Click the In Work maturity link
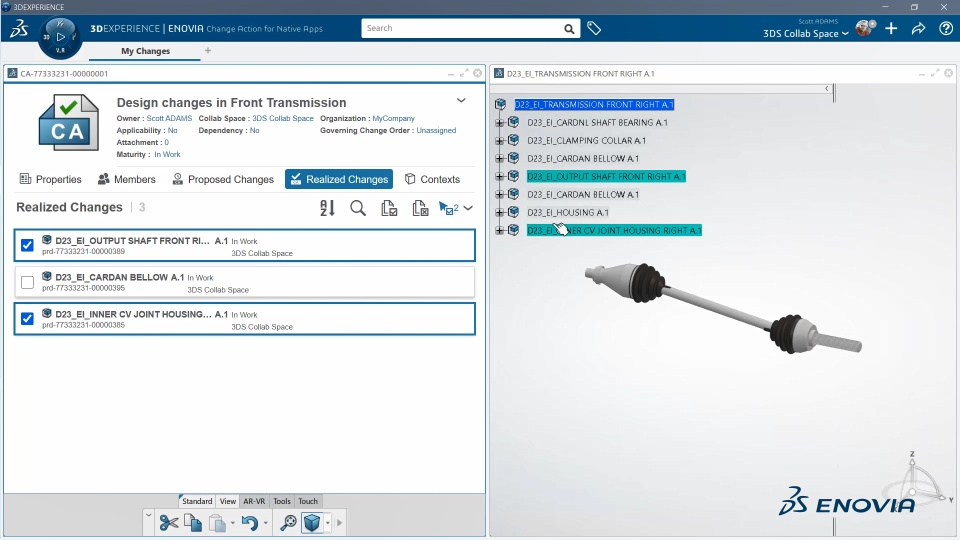This screenshot has width=960, height=540. pos(167,154)
